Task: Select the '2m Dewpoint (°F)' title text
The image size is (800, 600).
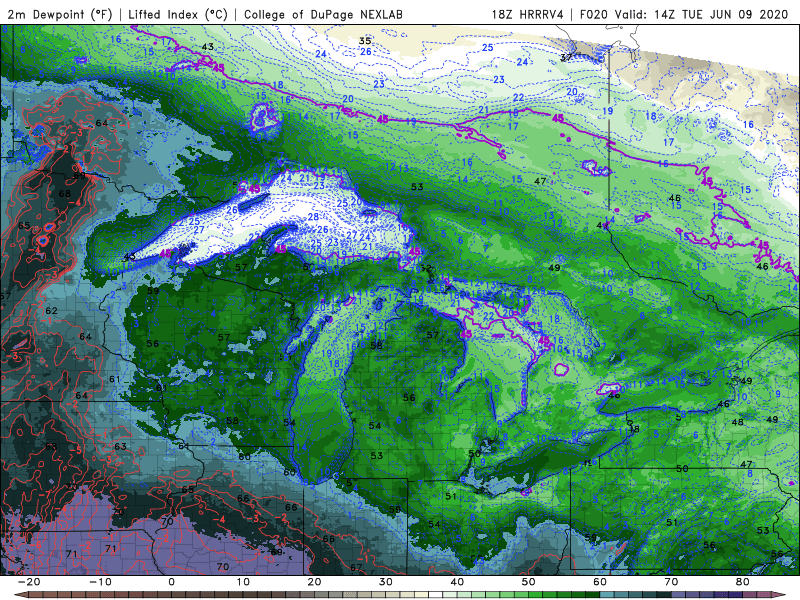Action: pyautogui.click(x=60, y=14)
